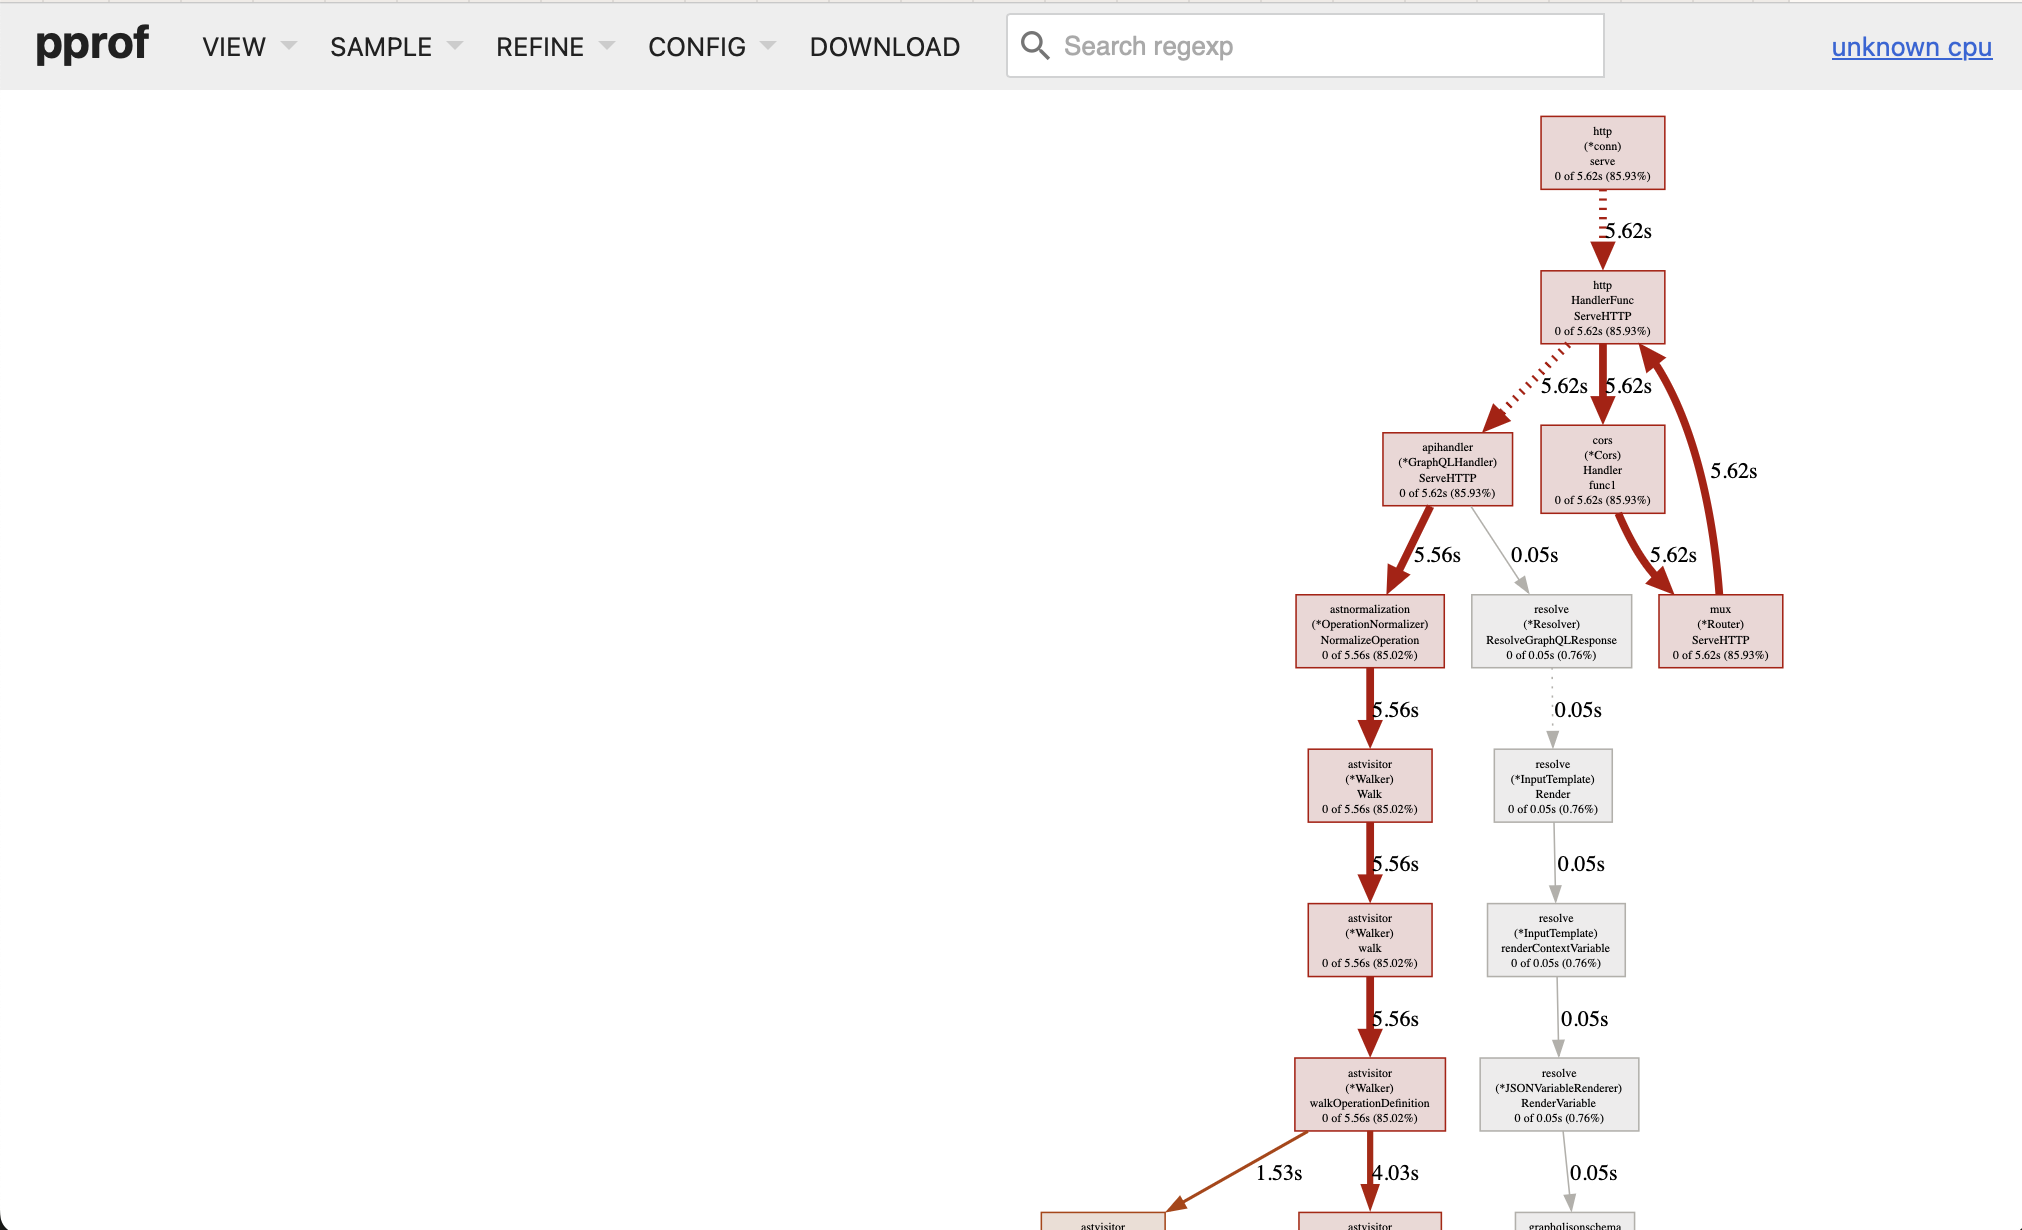Open the VIEW dropdown menu
2022x1230 pixels.
click(249, 47)
